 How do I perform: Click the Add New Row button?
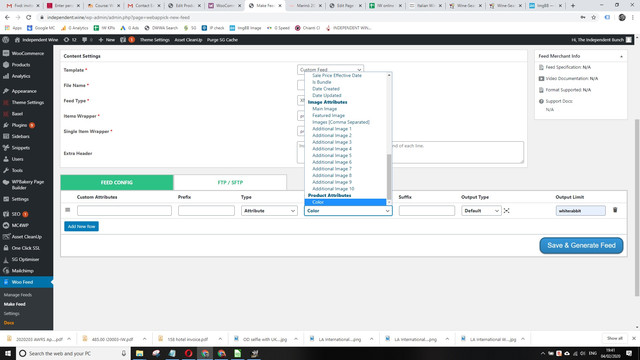(x=81, y=226)
